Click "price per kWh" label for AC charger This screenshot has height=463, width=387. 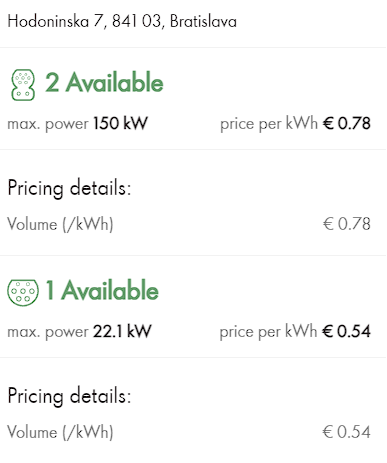(x=268, y=332)
